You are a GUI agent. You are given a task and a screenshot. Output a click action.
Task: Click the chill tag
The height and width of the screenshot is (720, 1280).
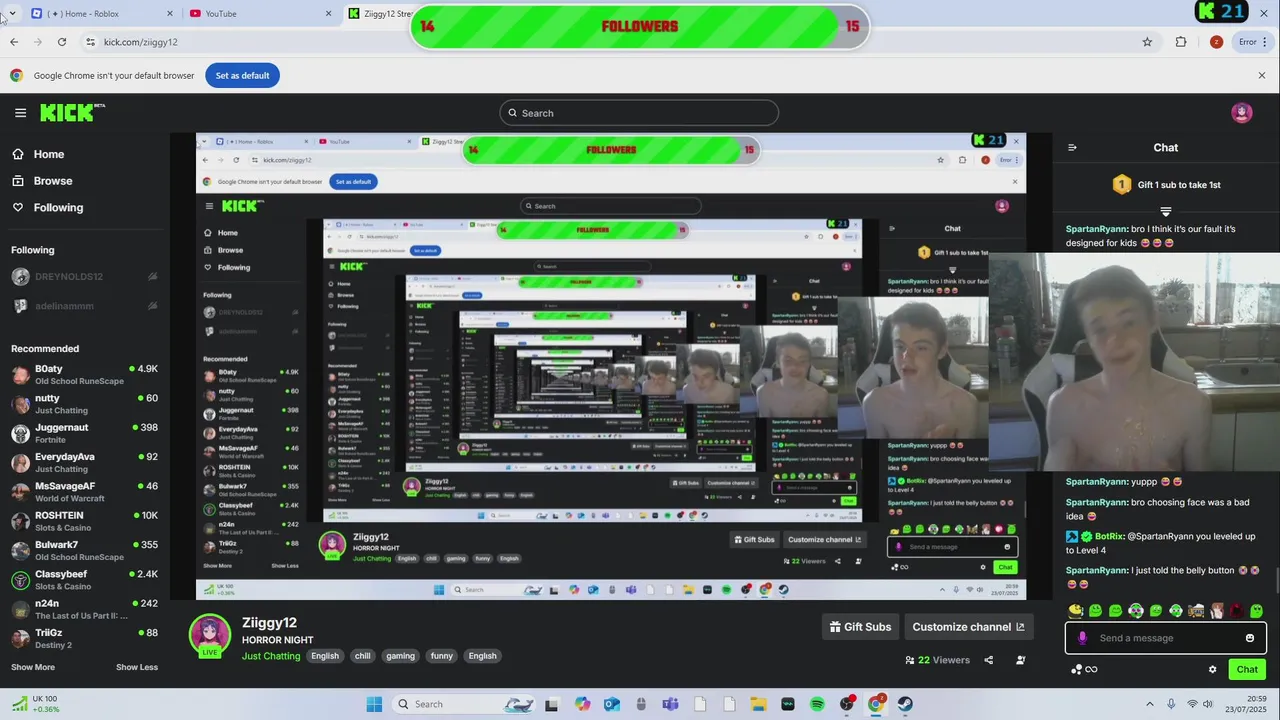click(363, 656)
